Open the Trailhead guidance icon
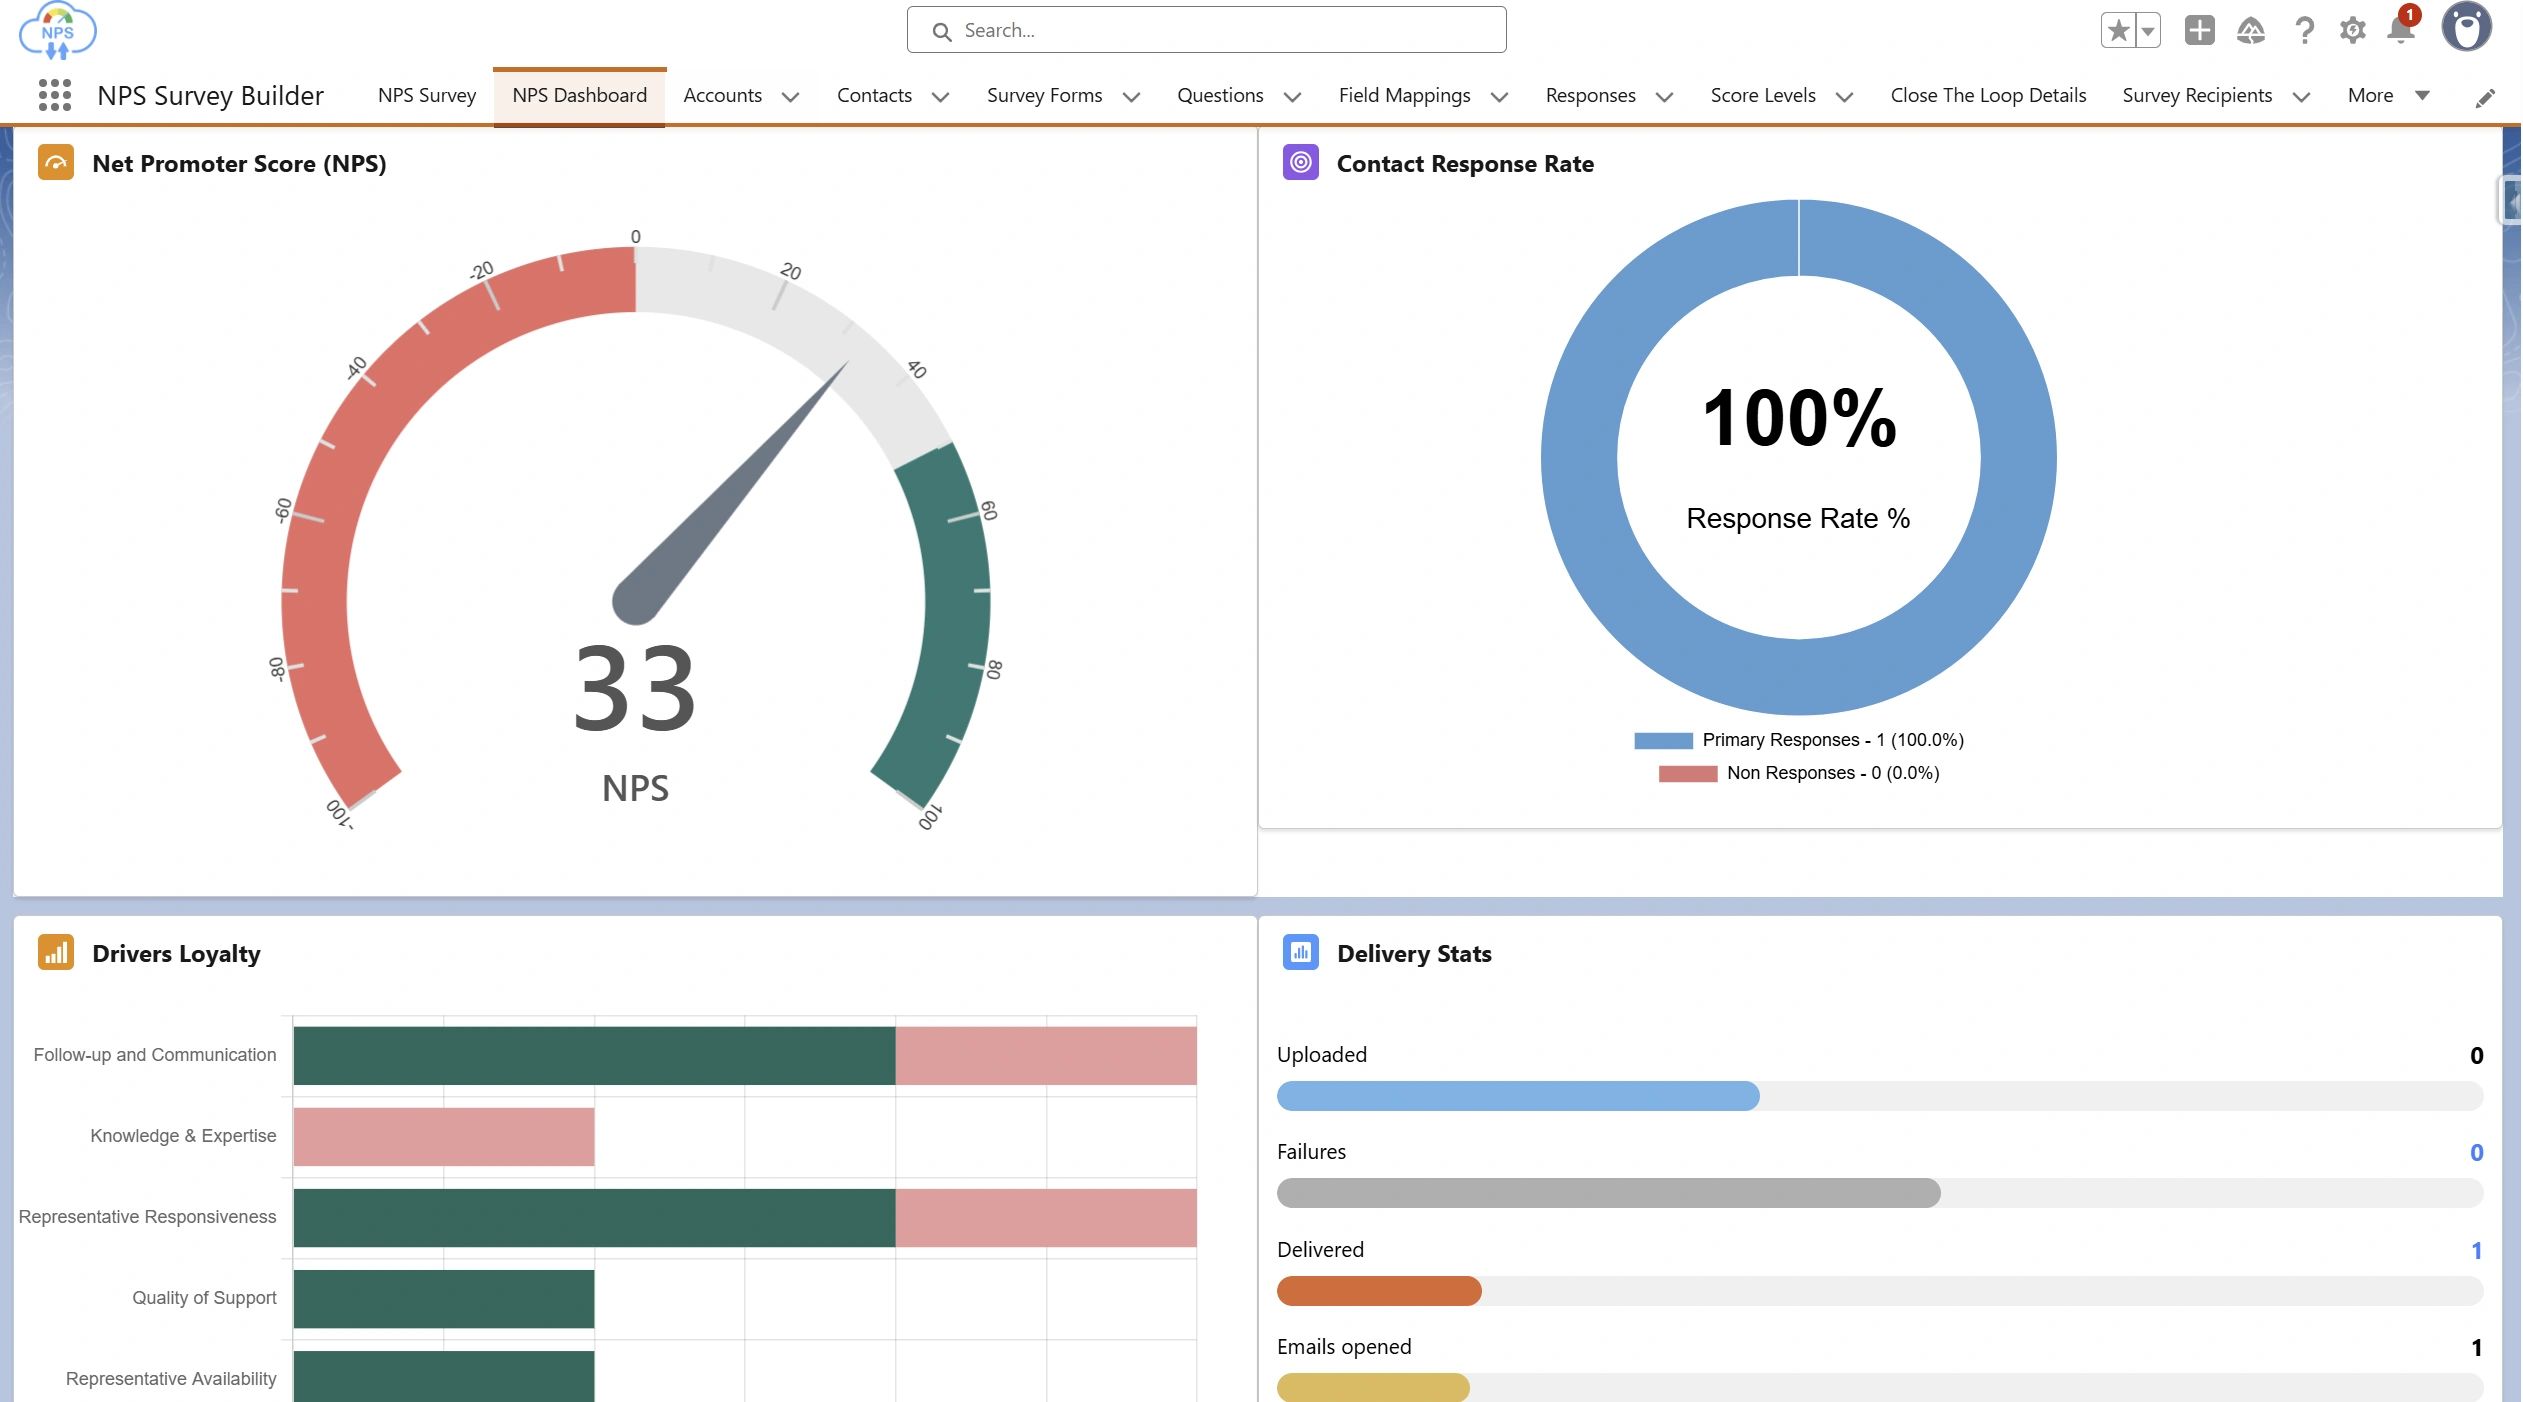This screenshot has height=1402, width=2523. pos(2251,30)
